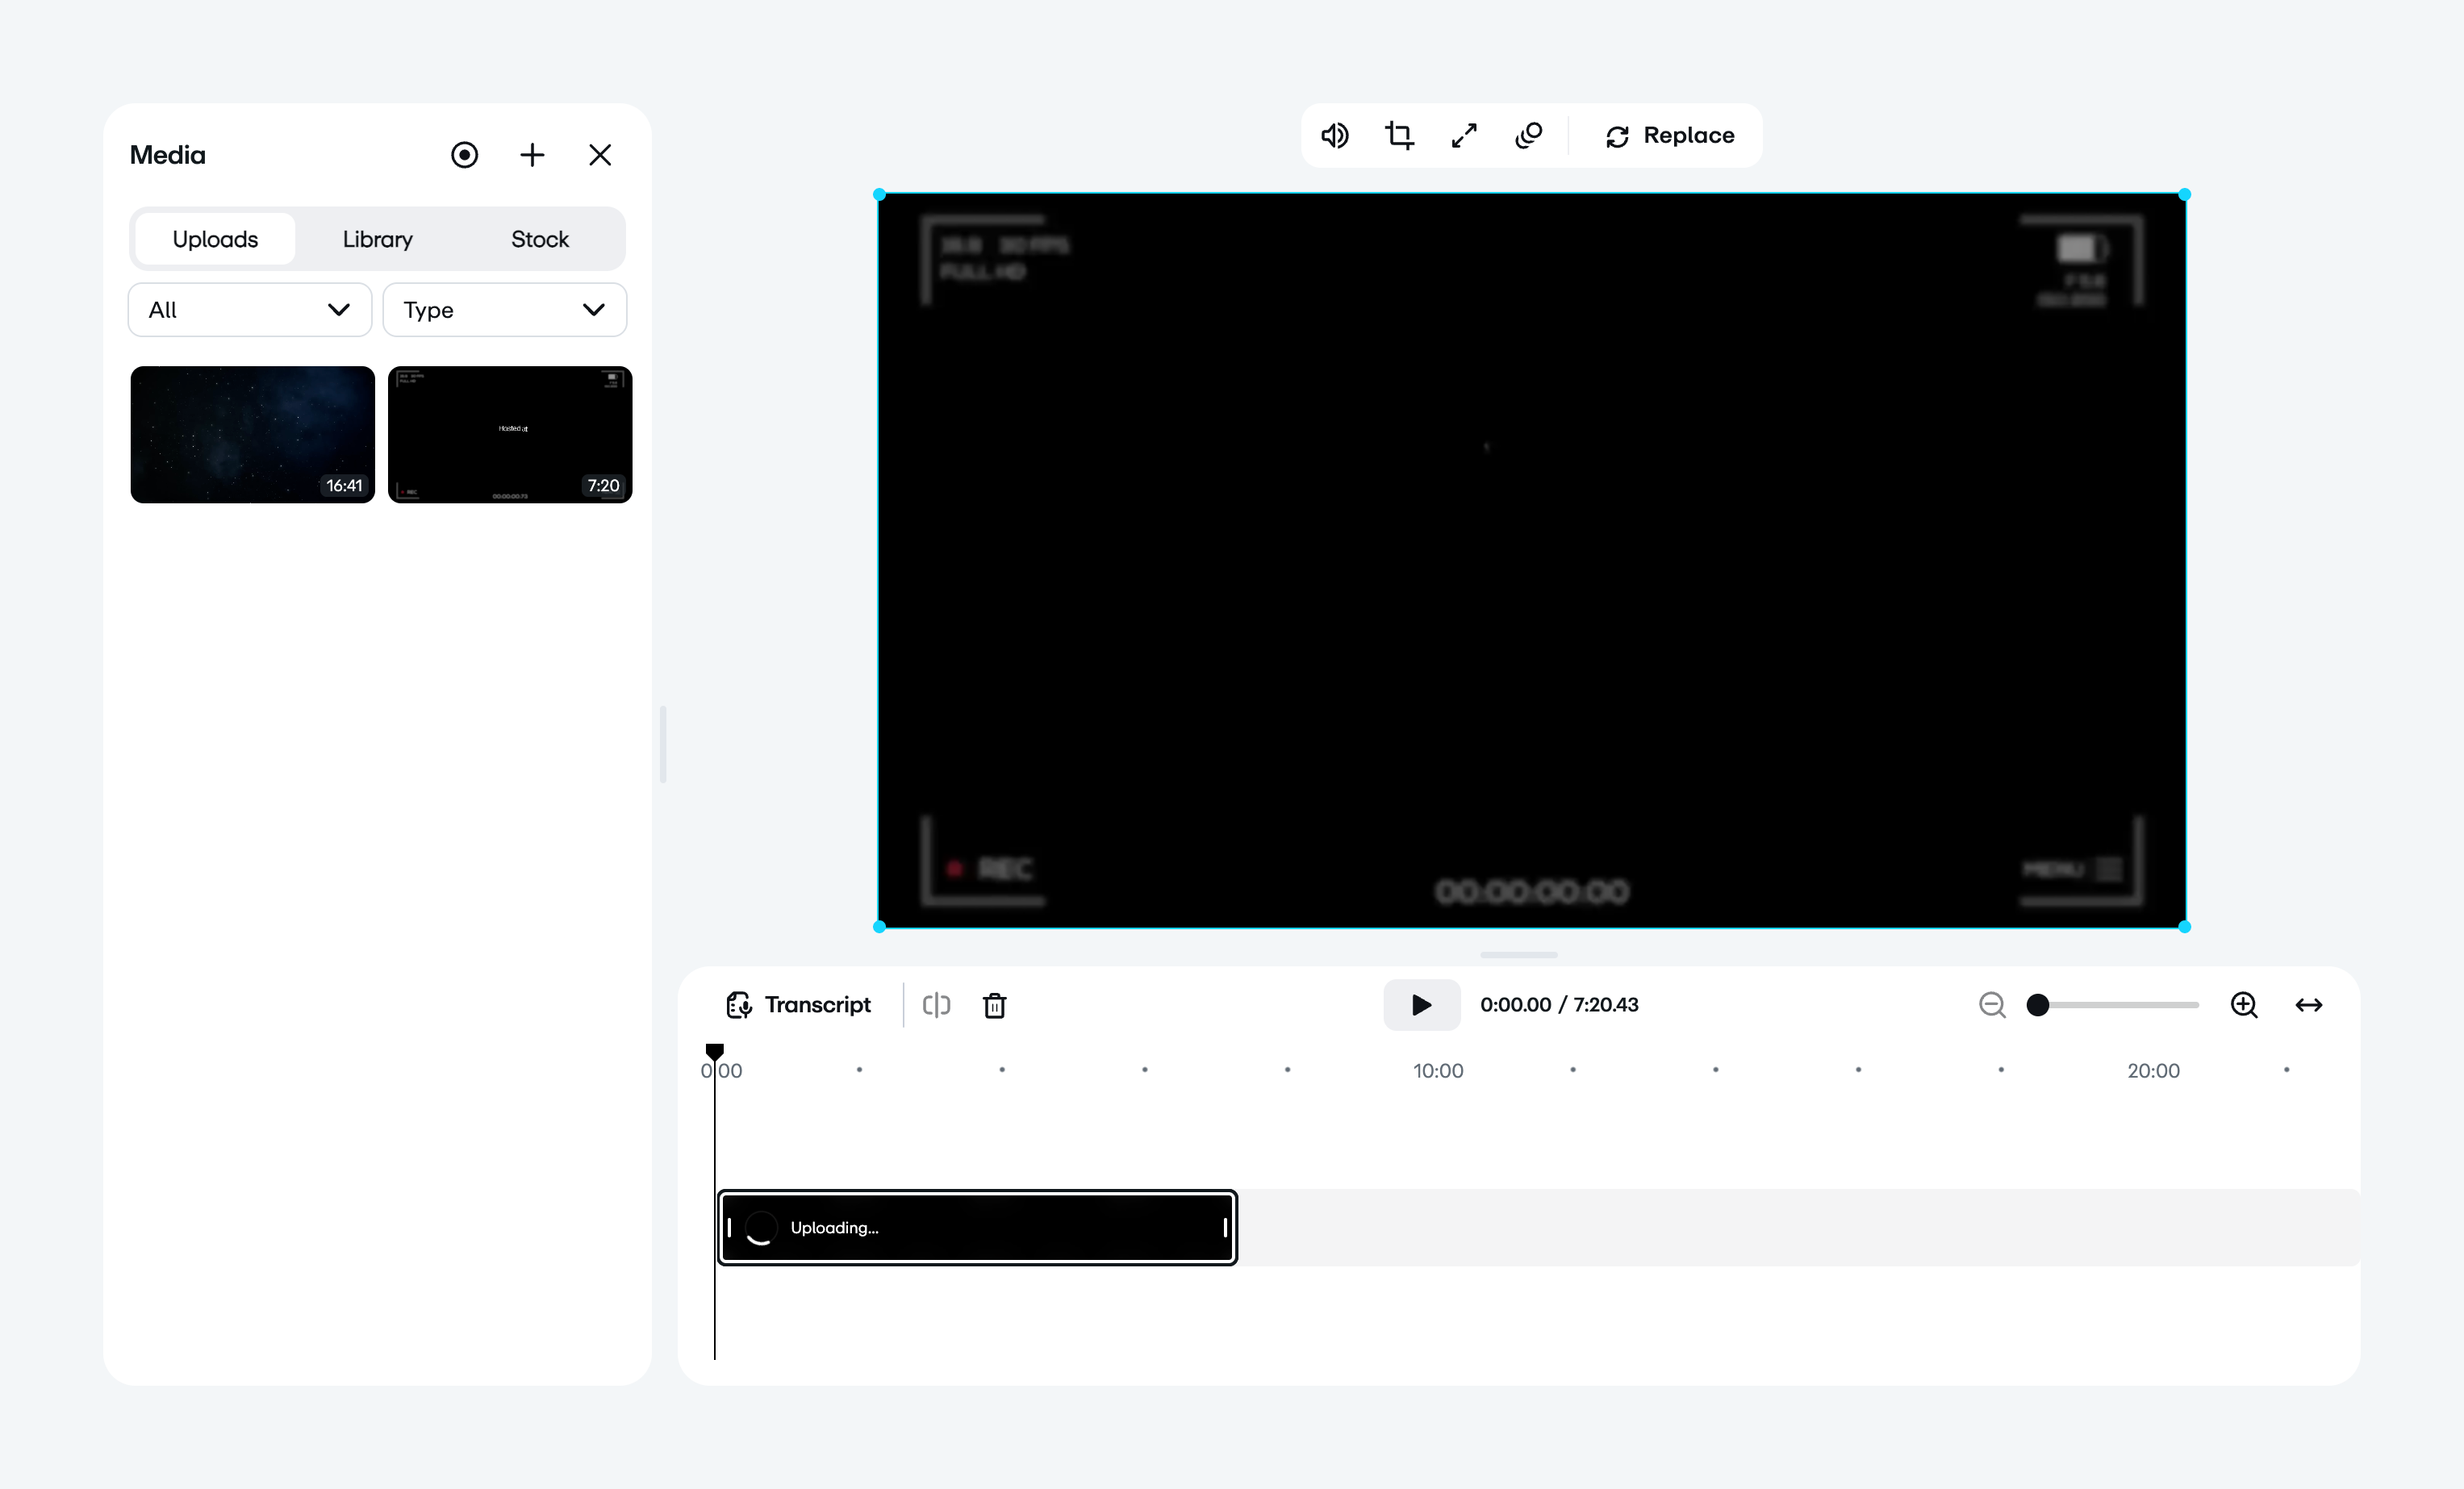Add new media with plus icon
This screenshot has width=2464, height=1489.
[x=532, y=155]
